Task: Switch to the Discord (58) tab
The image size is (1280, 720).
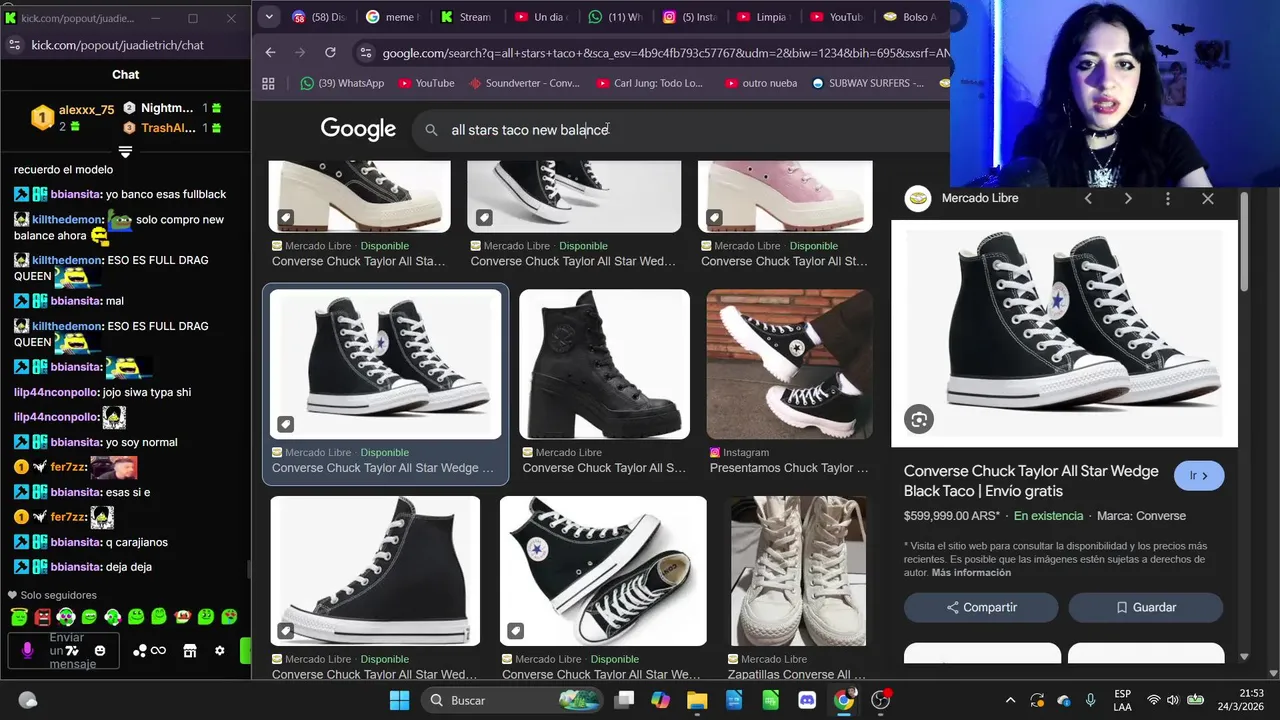Action: (x=320, y=17)
